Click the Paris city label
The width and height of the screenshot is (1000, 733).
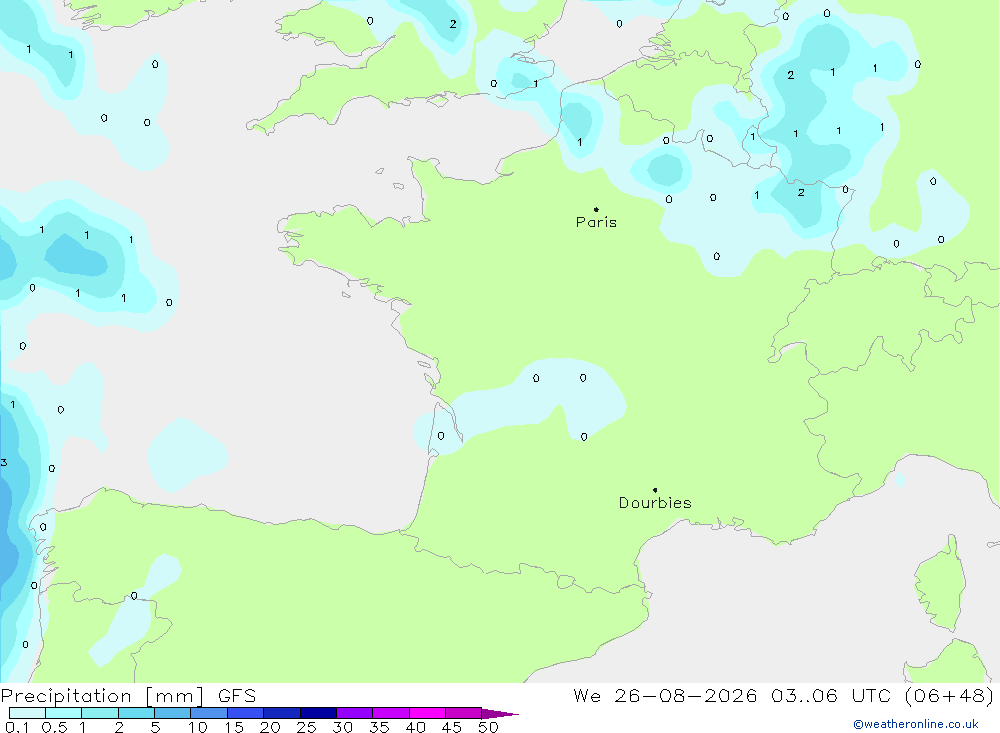(596, 222)
